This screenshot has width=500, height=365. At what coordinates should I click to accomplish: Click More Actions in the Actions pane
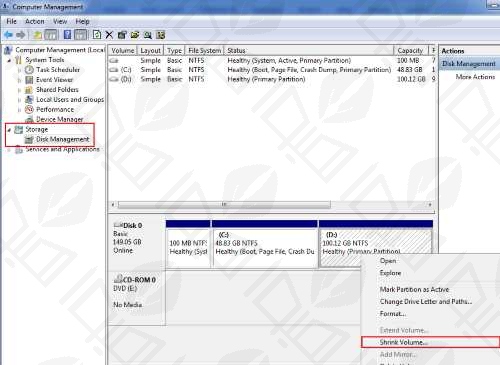point(475,77)
